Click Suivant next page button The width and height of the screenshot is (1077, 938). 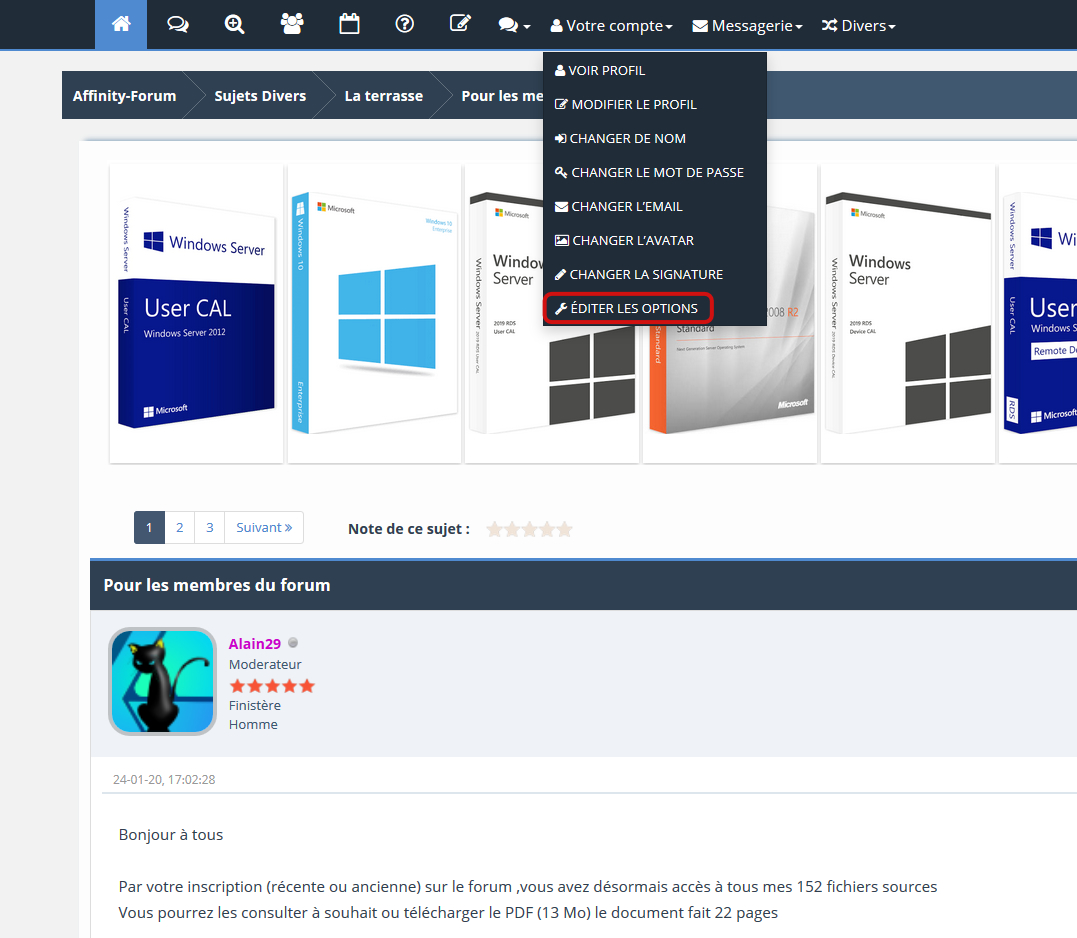click(264, 527)
